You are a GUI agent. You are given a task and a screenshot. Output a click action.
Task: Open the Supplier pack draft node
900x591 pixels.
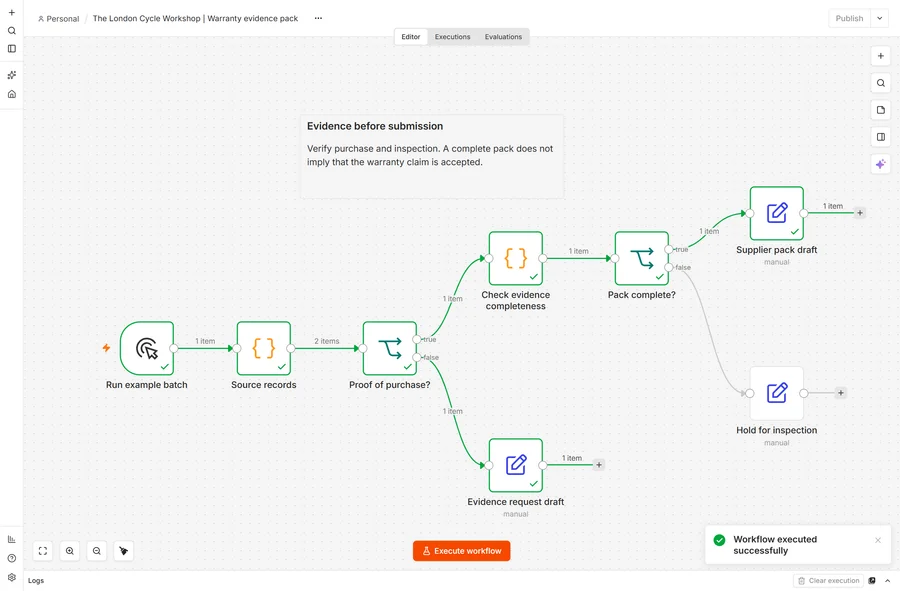tap(777, 213)
